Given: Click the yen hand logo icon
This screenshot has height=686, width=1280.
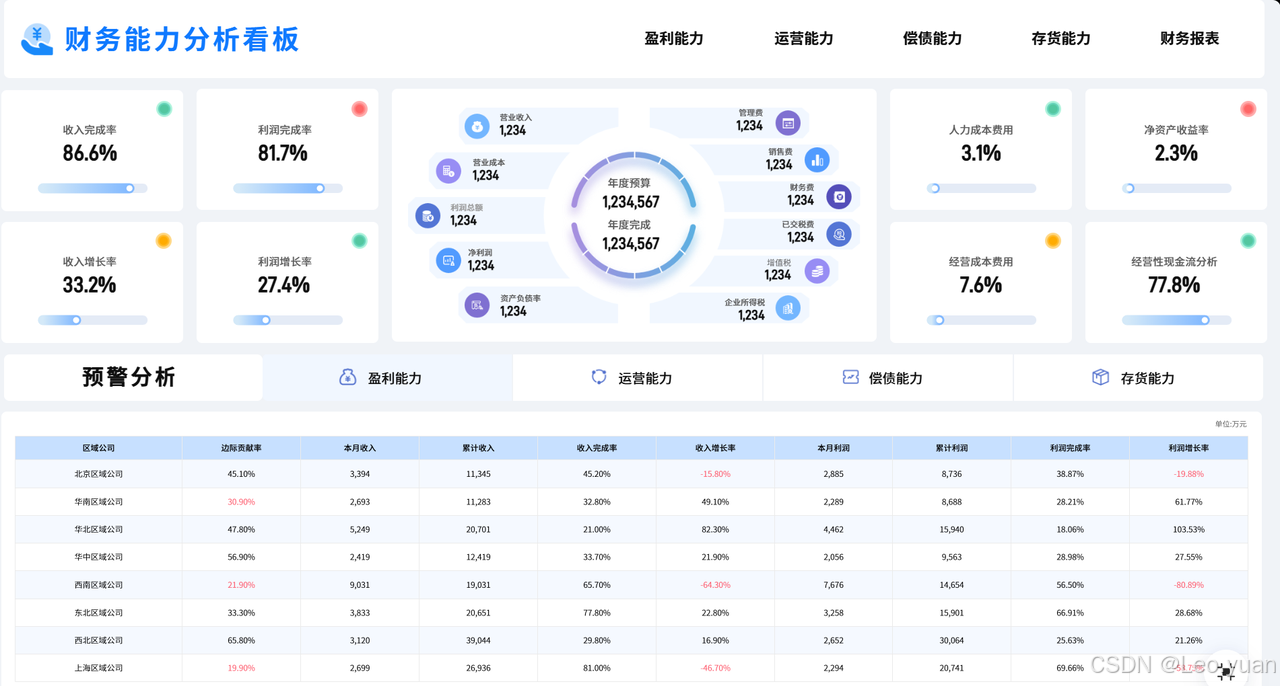Looking at the screenshot, I should click(37, 39).
